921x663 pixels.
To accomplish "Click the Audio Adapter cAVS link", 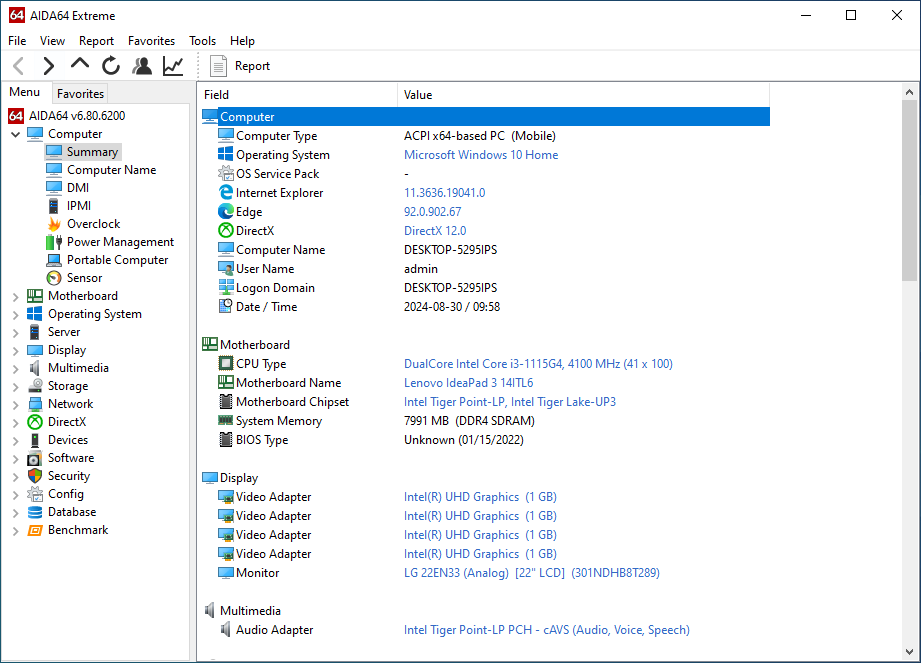I will [x=547, y=630].
